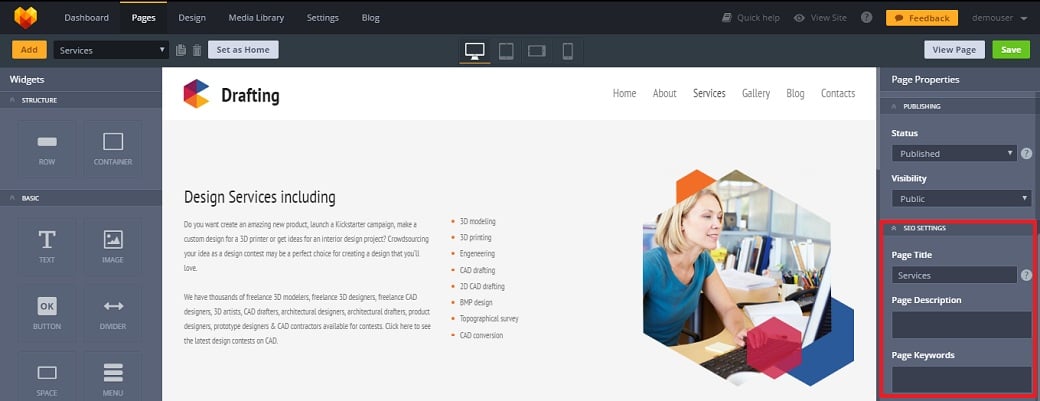
Task: Open the Services page selector dropdown
Action: [111, 50]
